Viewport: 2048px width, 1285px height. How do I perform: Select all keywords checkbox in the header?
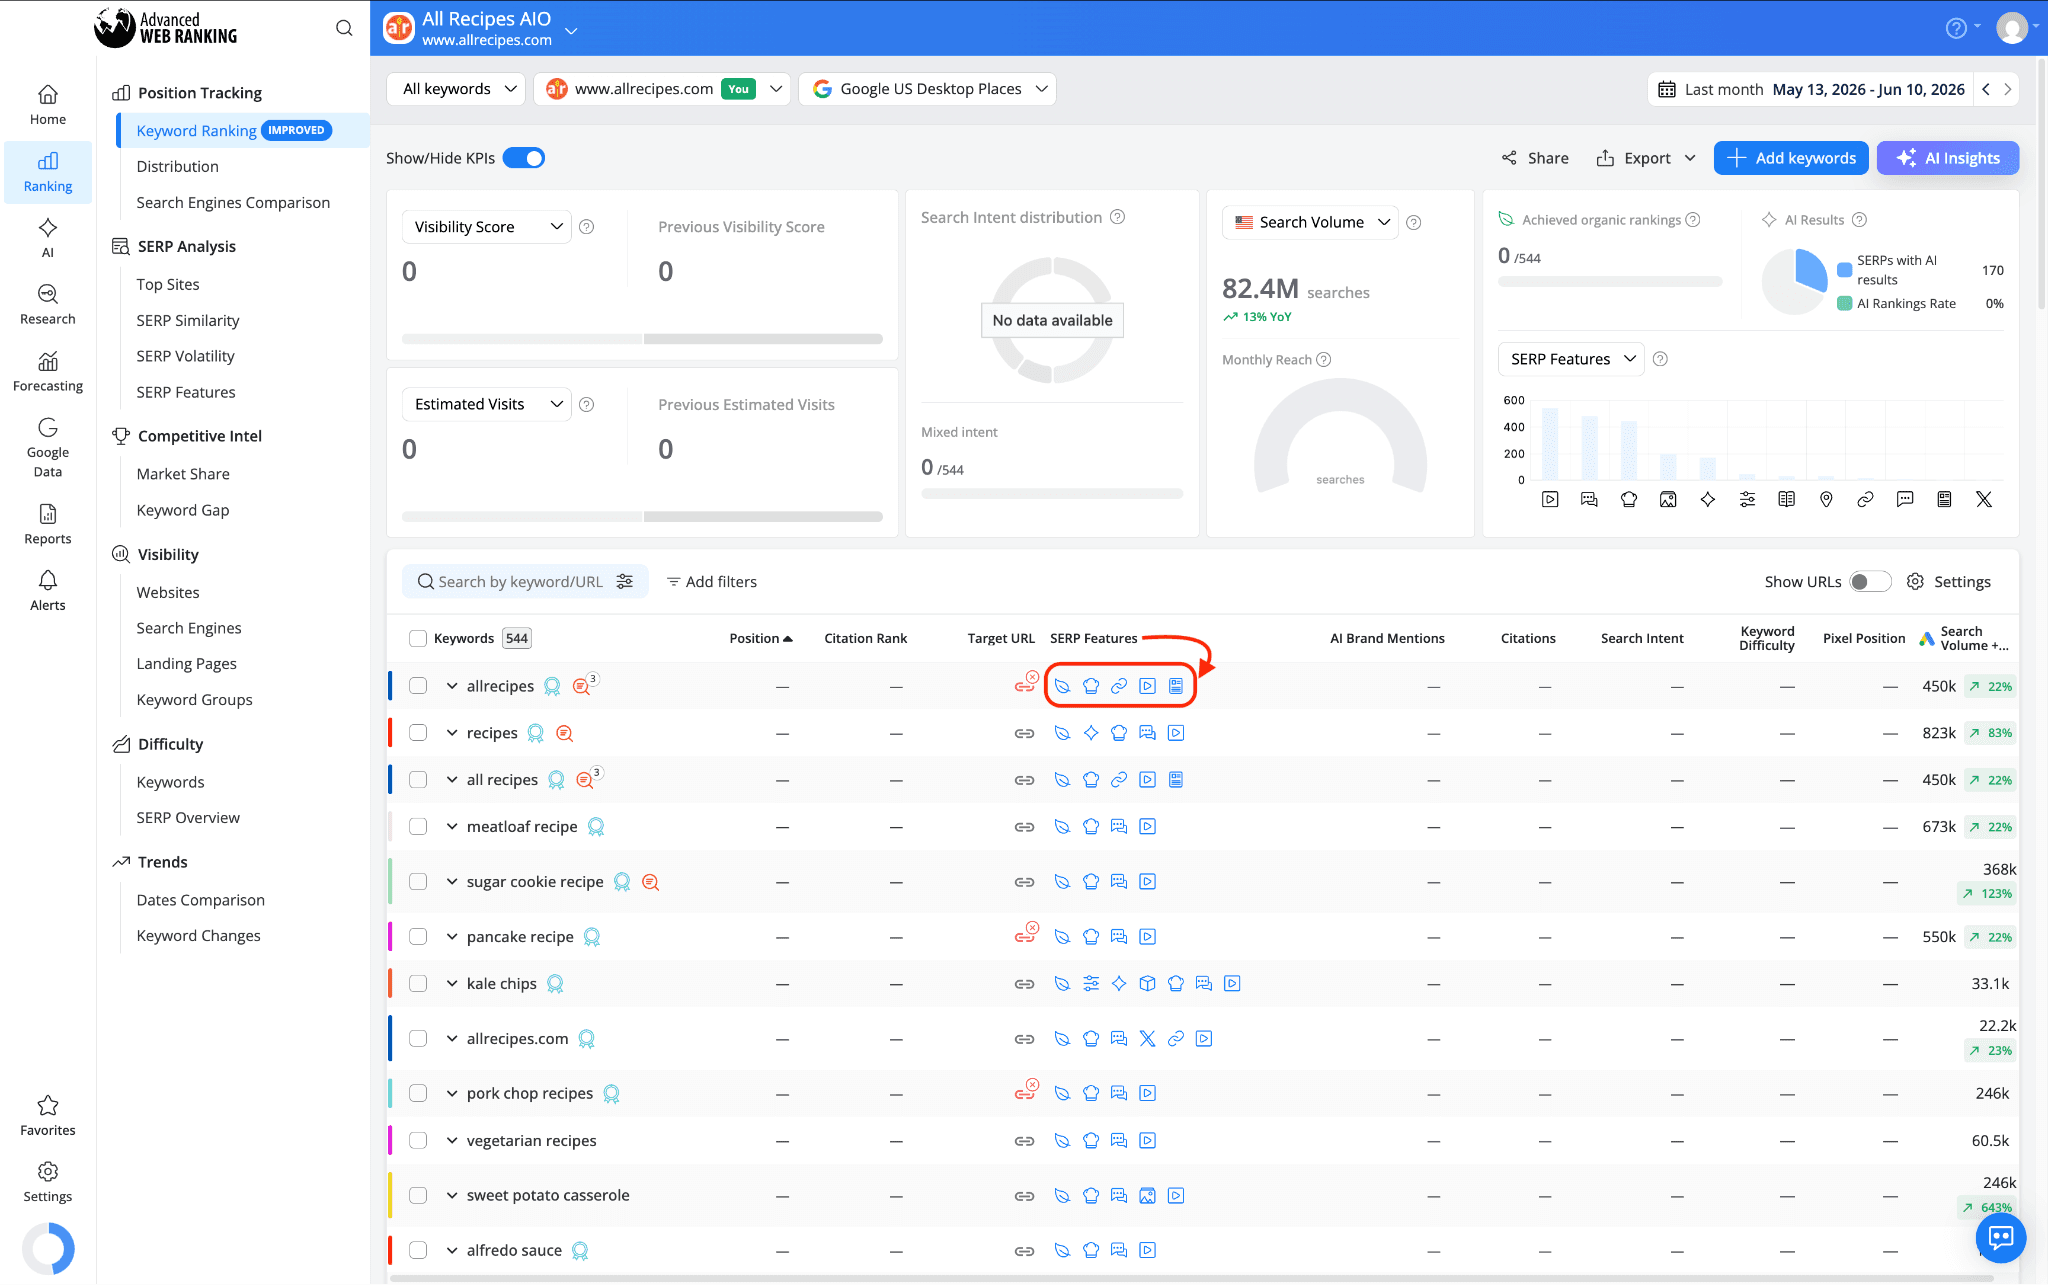[418, 638]
